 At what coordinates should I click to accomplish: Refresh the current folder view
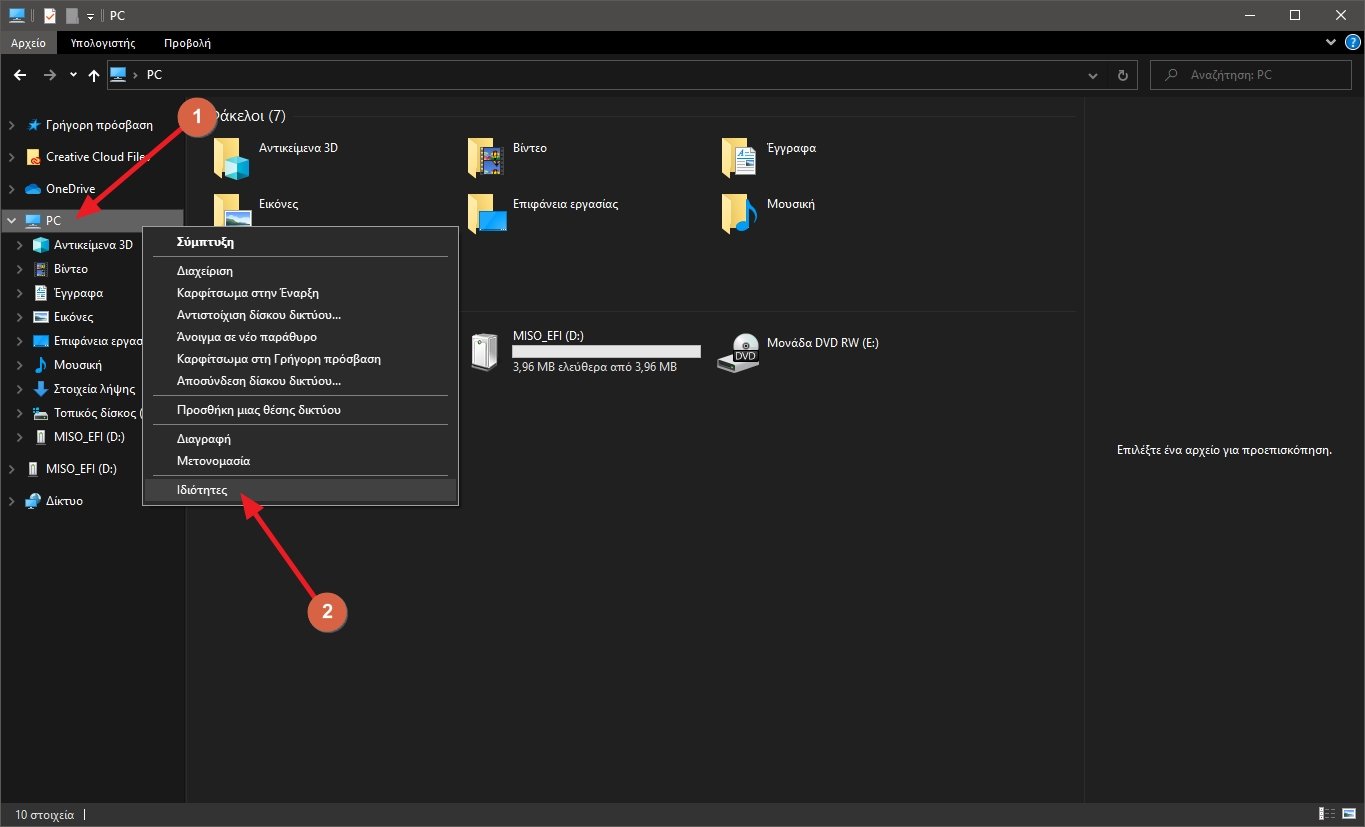tap(1123, 75)
